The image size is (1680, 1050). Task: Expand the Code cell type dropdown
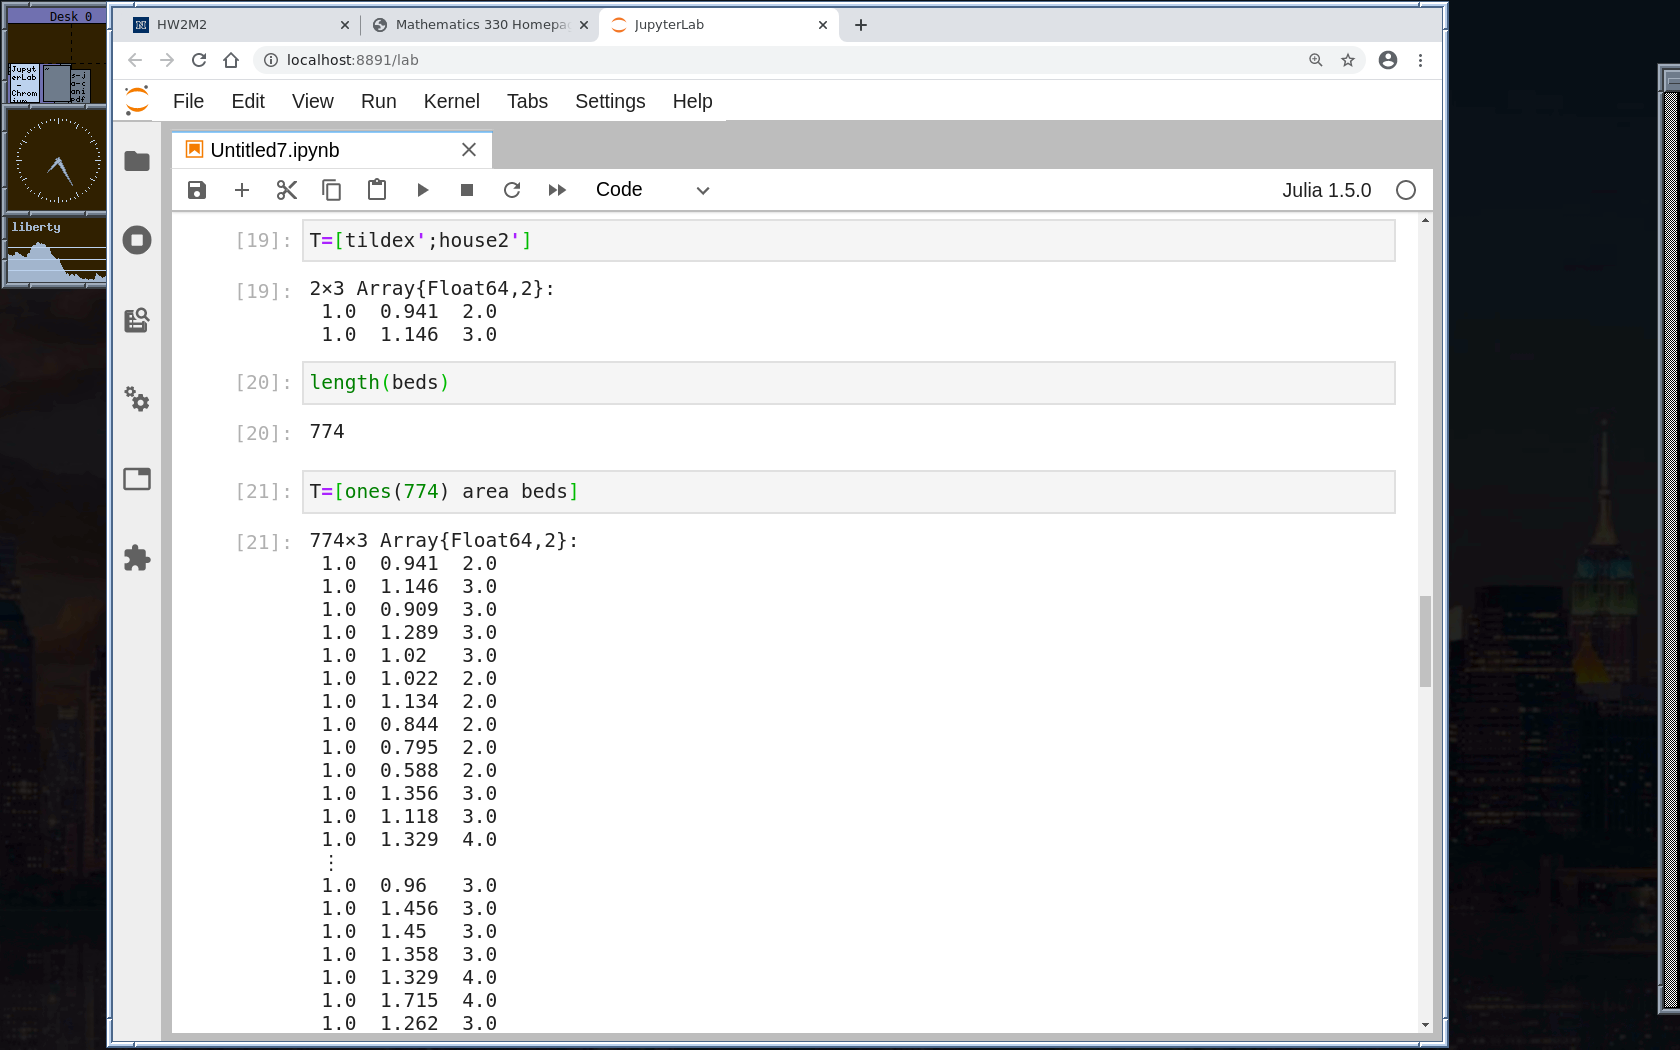[652, 190]
